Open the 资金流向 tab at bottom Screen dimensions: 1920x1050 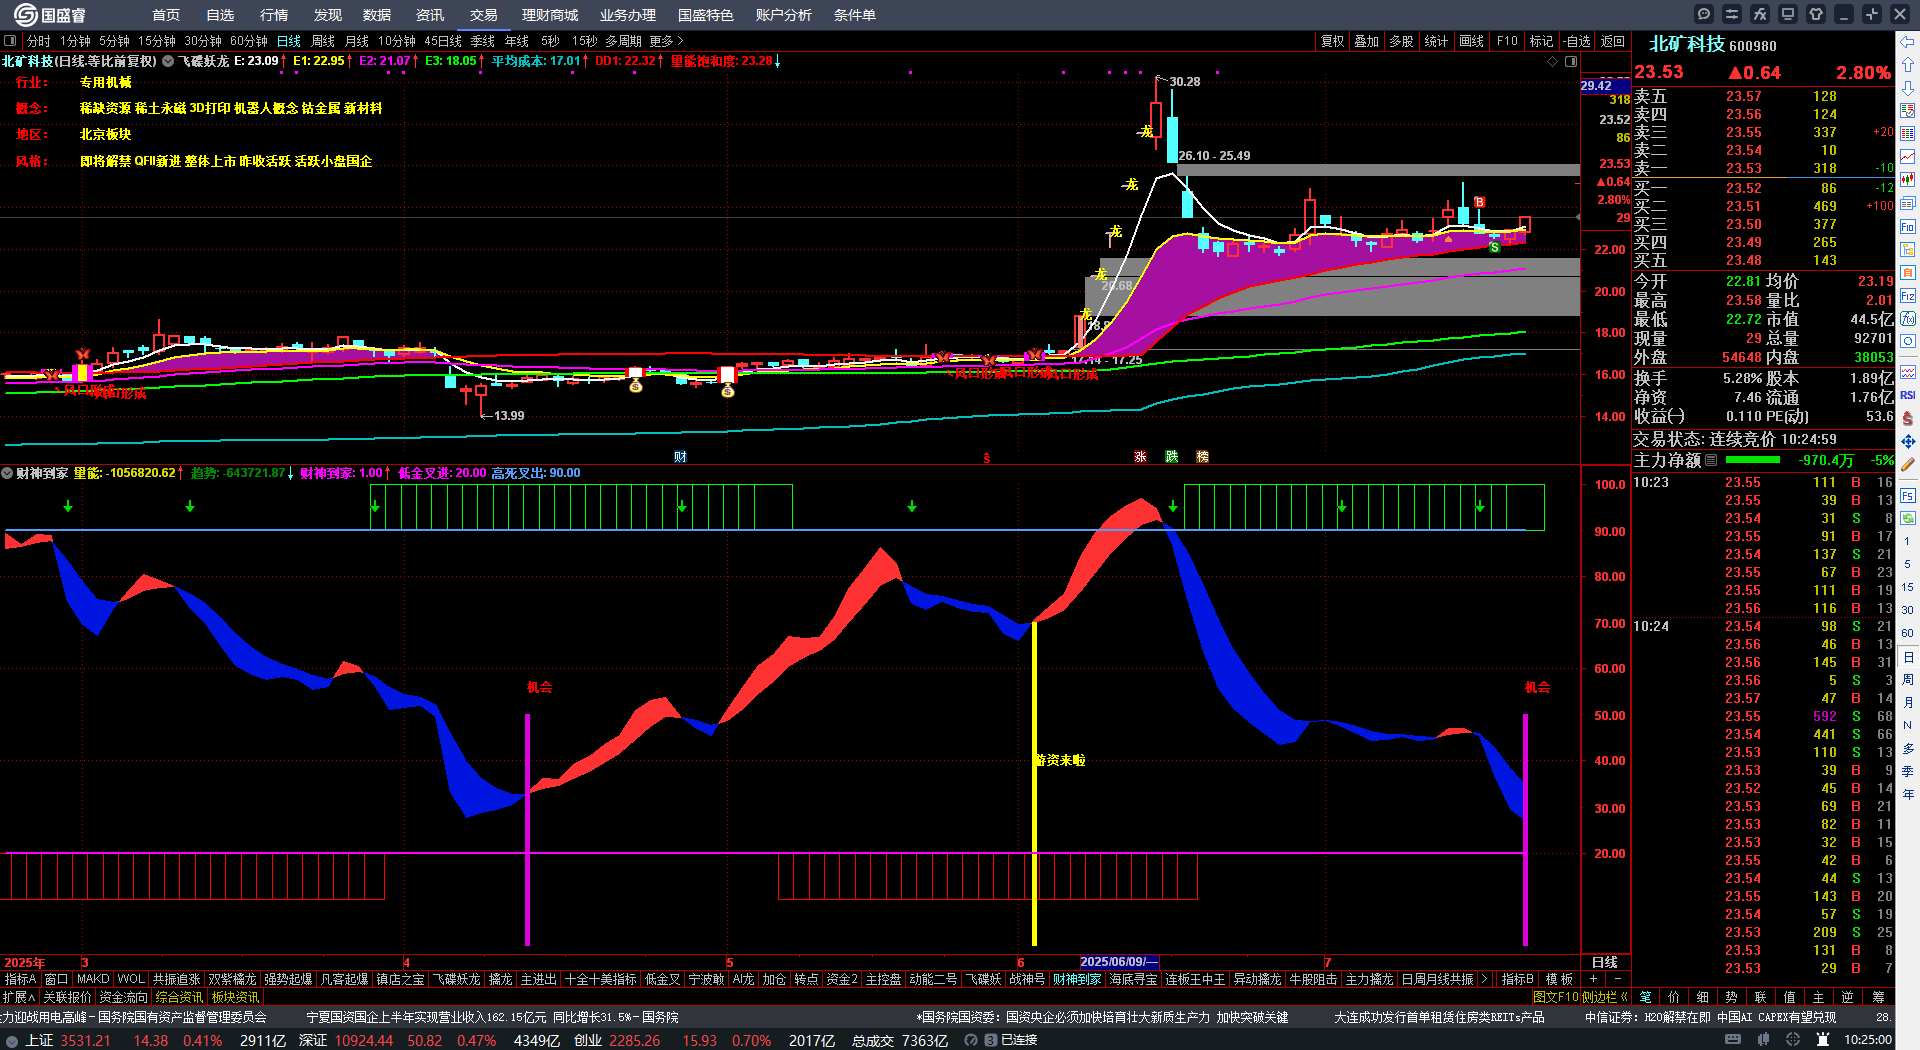(123, 997)
